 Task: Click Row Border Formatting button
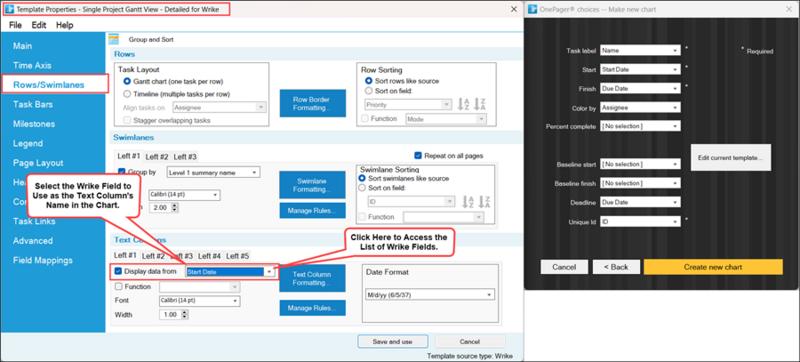click(312, 104)
